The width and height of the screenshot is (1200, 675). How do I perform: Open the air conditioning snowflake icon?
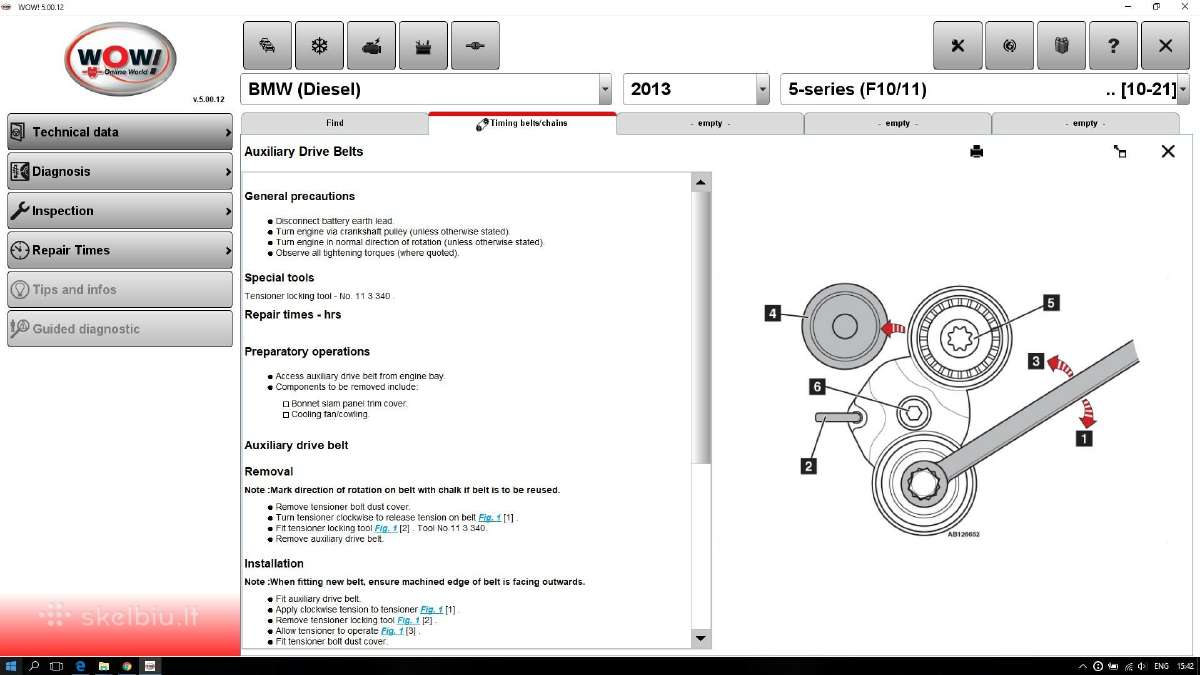(319, 46)
